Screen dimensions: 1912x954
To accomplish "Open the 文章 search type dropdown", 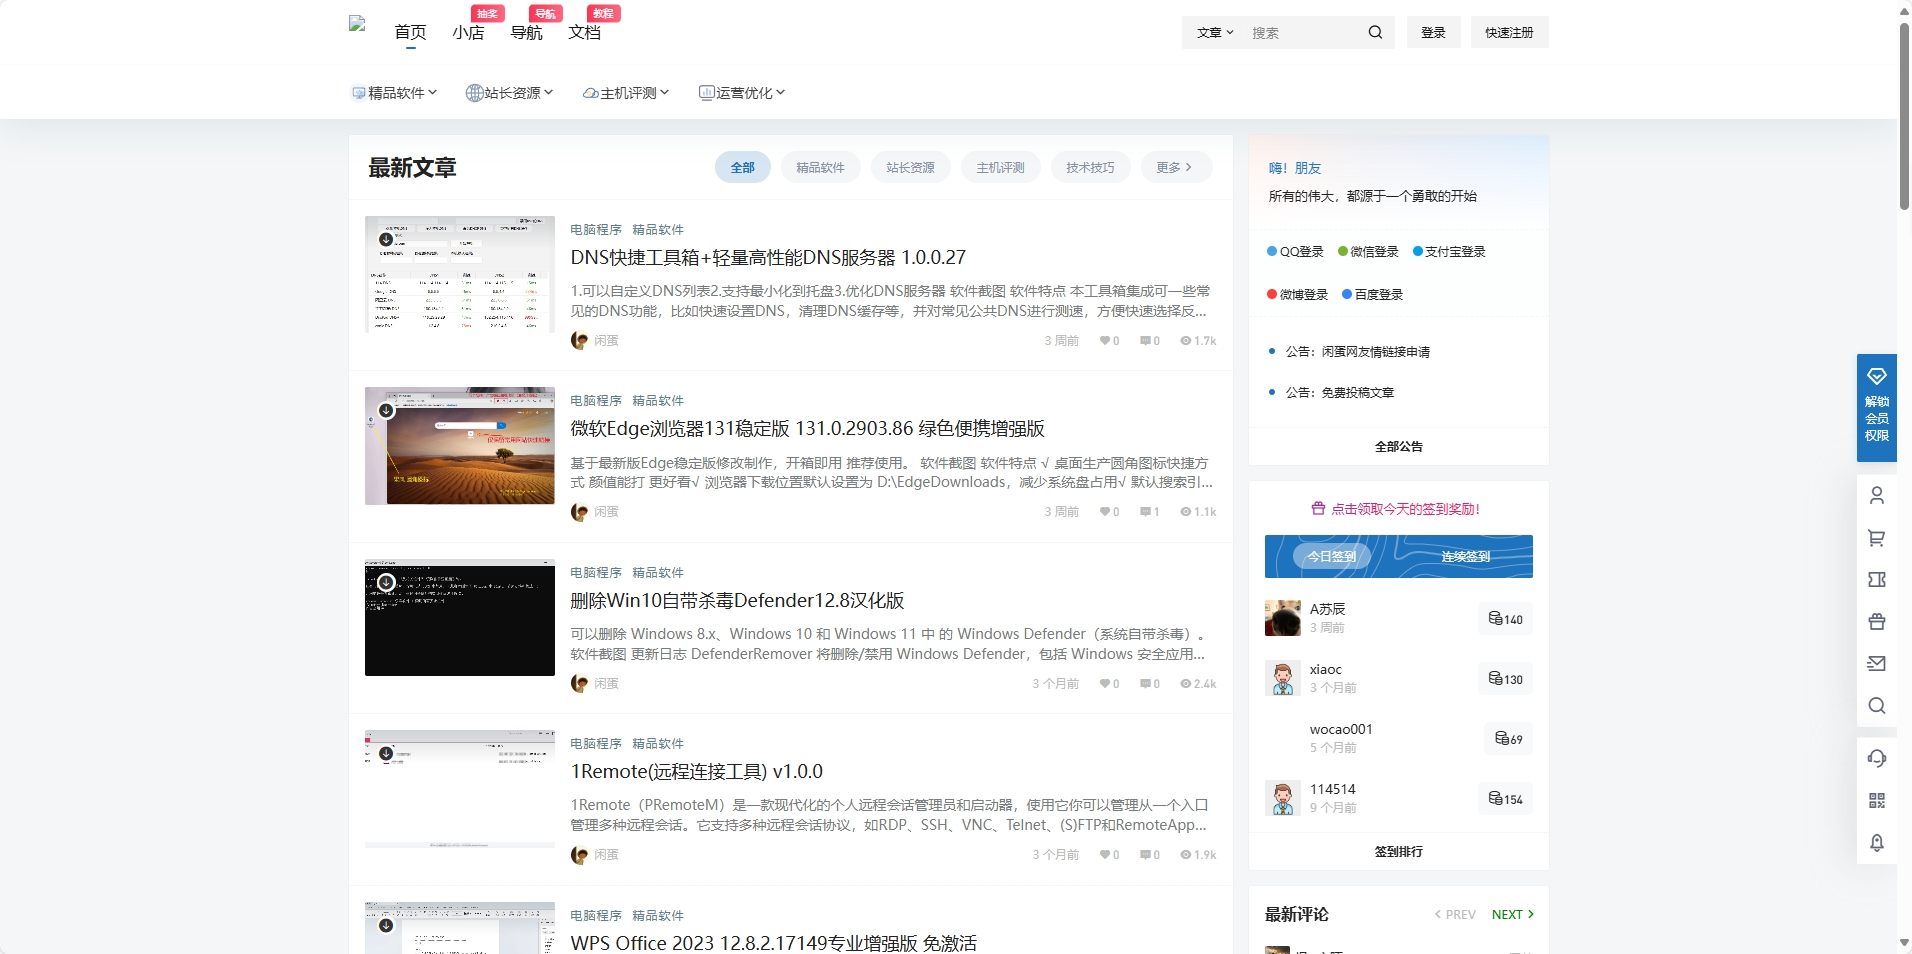I will tap(1215, 33).
